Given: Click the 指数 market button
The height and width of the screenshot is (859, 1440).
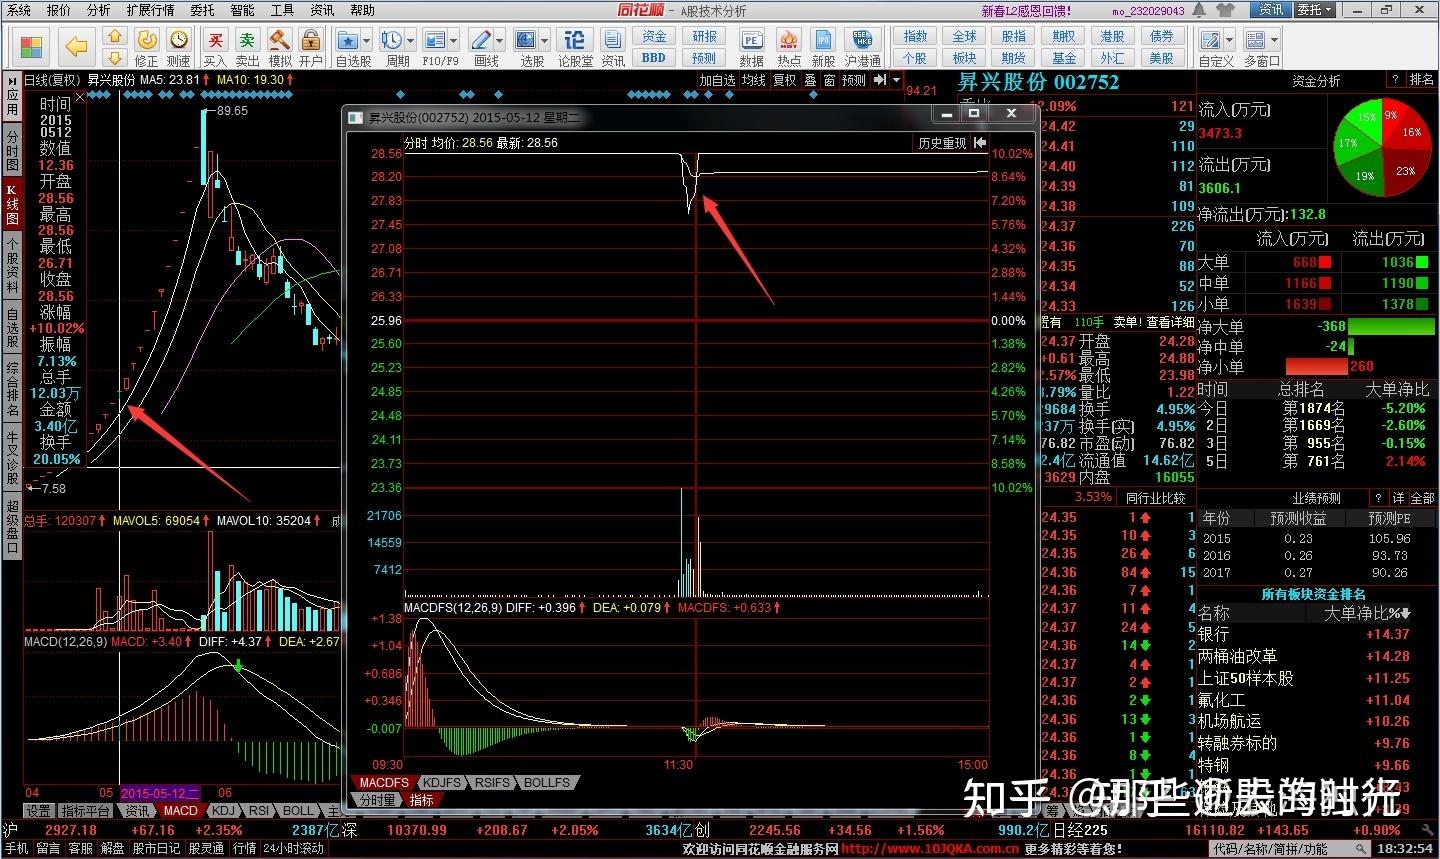Looking at the screenshot, I should click(915, 36).
